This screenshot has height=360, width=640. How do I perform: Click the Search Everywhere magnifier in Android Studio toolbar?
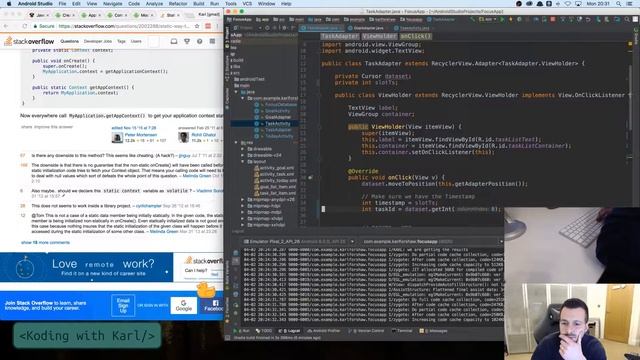point(627,19)
